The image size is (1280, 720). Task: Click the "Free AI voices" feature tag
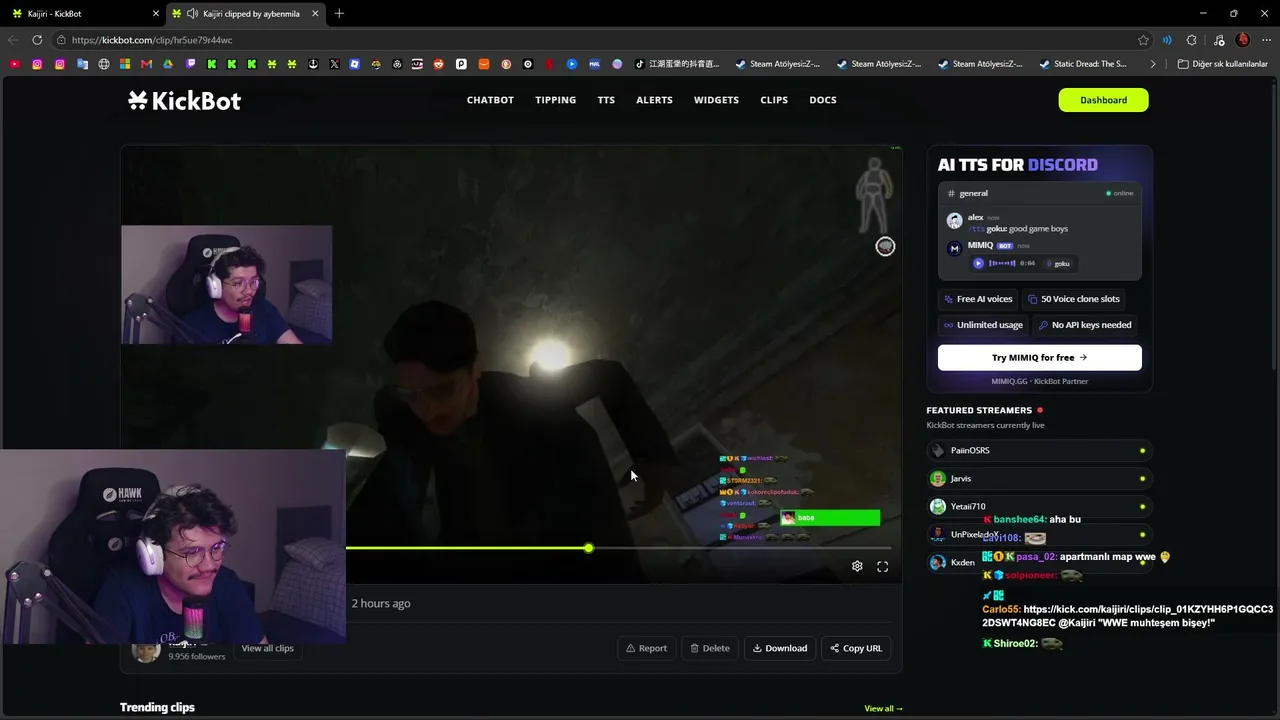coord(978,299)
